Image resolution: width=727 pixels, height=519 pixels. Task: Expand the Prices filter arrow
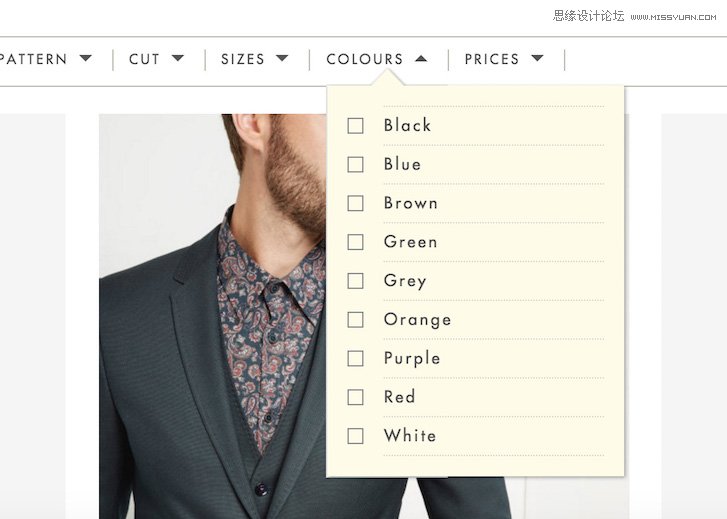click(x=537, y=59)
